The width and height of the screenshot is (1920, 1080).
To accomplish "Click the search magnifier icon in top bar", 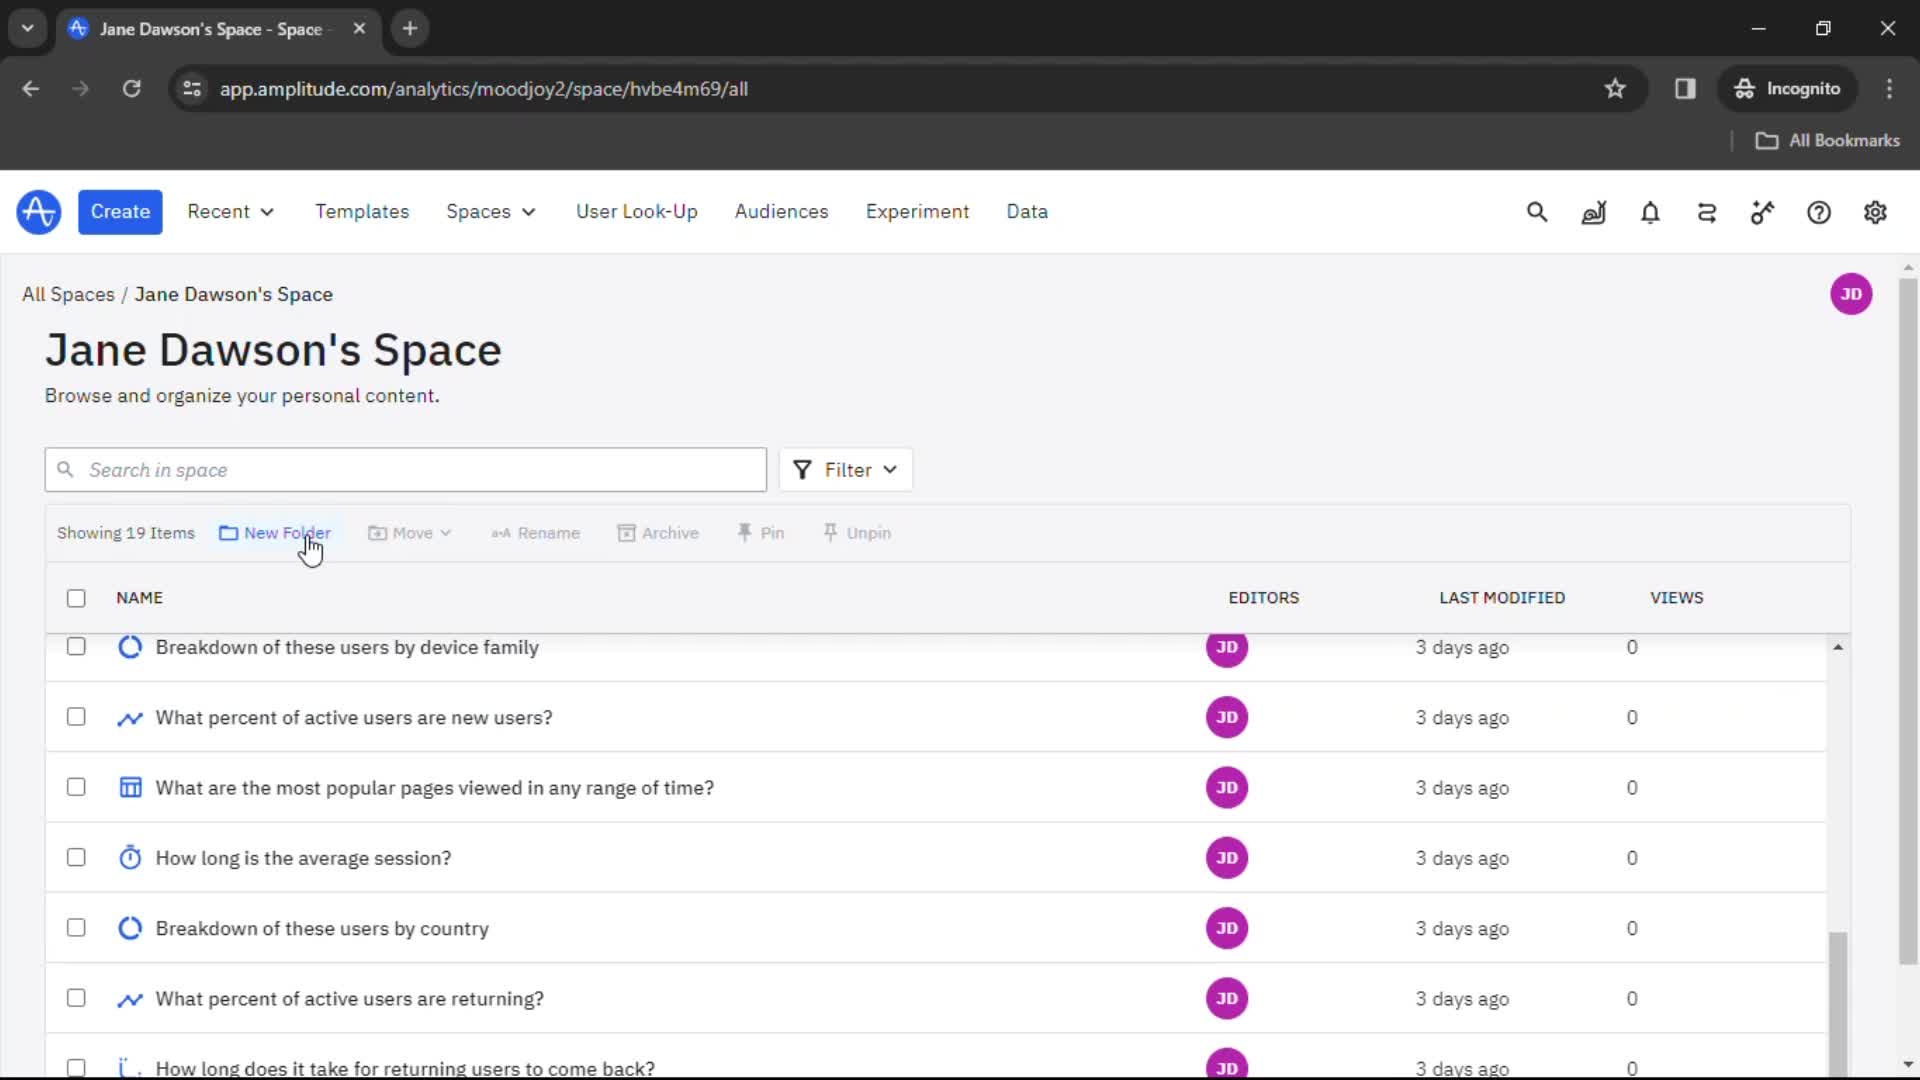I will point(1536,211).
